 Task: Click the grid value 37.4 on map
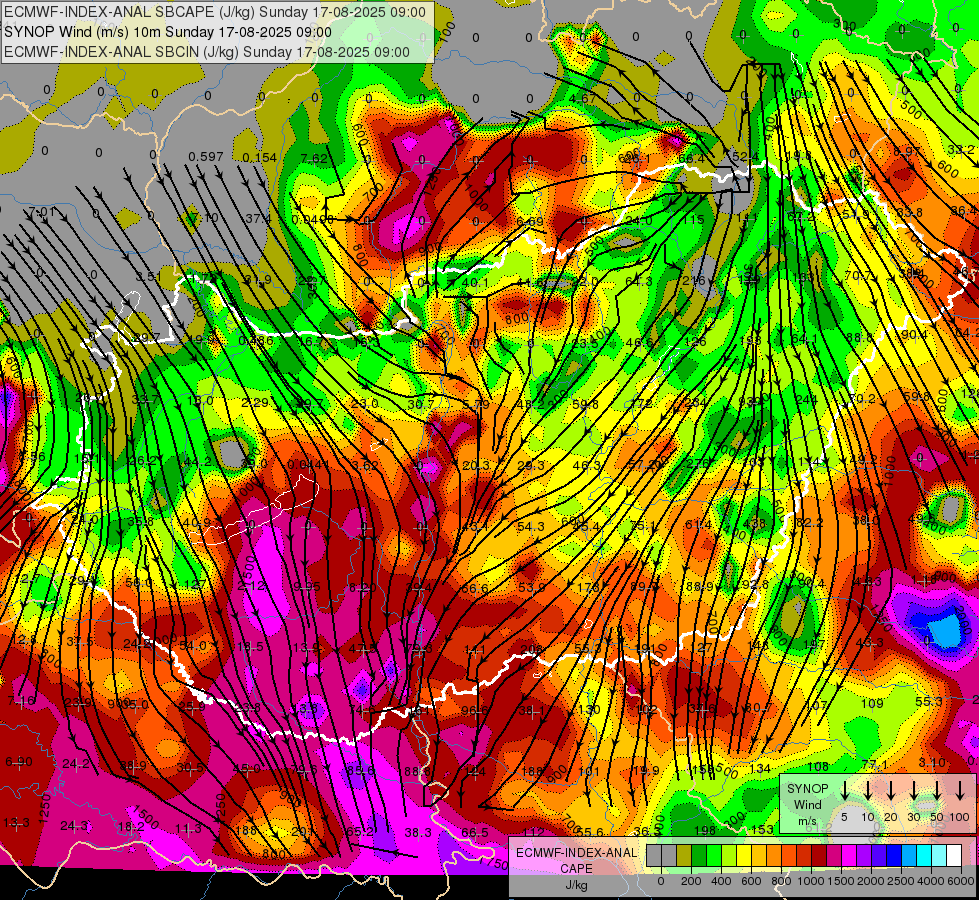258,218
